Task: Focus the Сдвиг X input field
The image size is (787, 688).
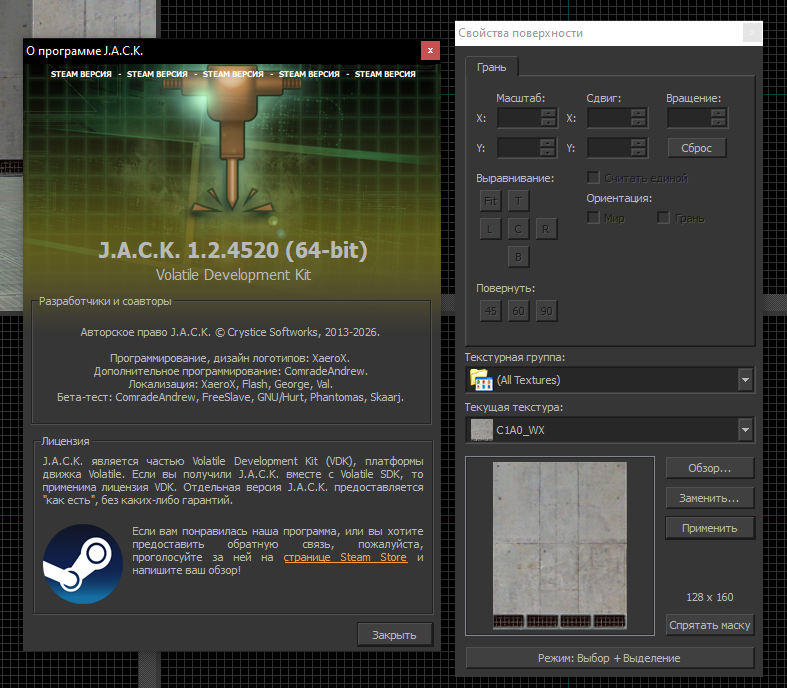Action: (609, 118)
